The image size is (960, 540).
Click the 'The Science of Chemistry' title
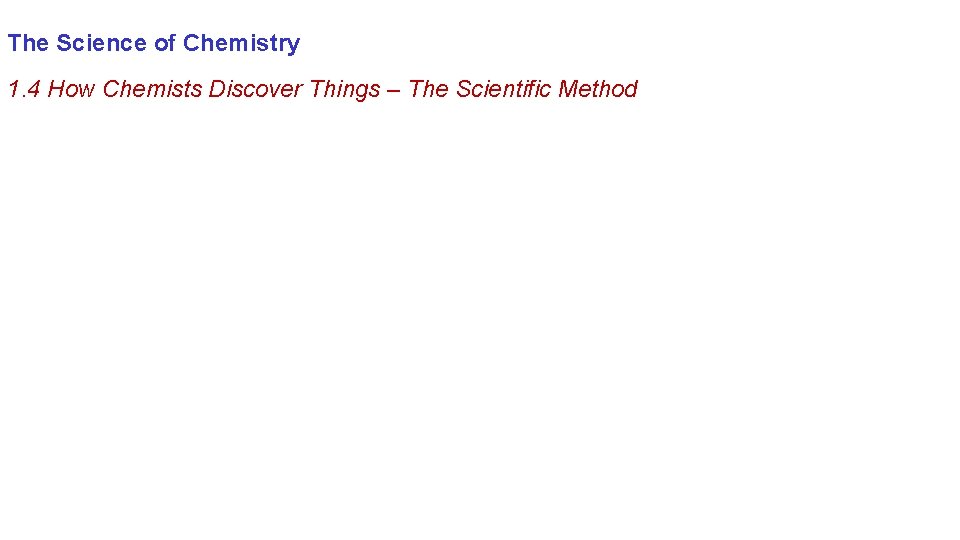(153, 44)
